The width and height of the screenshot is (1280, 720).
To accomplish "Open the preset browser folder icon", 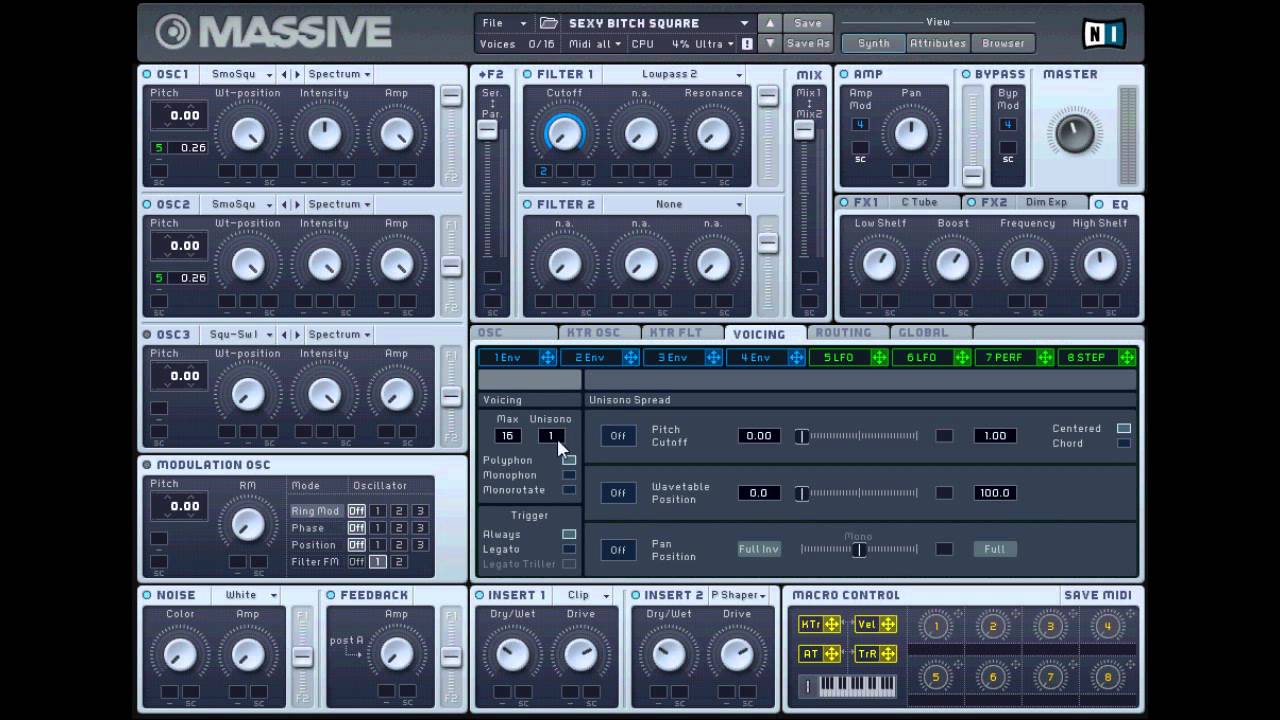I will 548,23.
